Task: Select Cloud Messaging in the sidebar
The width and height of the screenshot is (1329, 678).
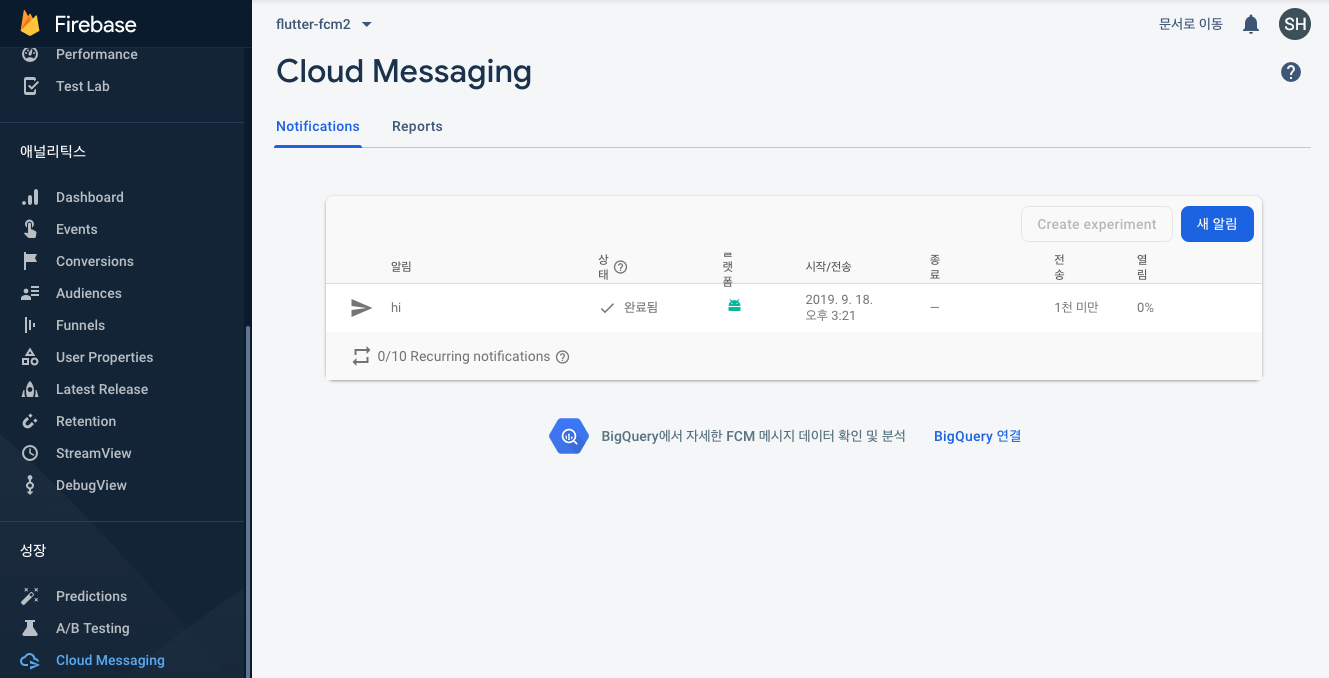Action: [x=110, y=660]
